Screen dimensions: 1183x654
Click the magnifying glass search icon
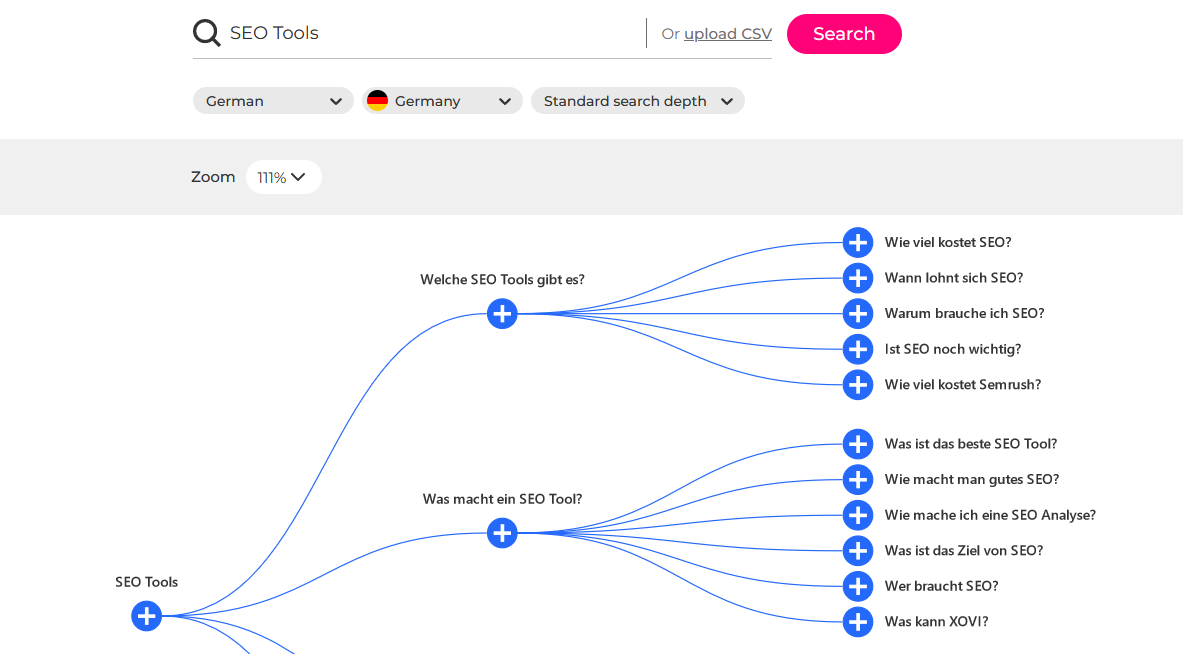coord(207,33)
